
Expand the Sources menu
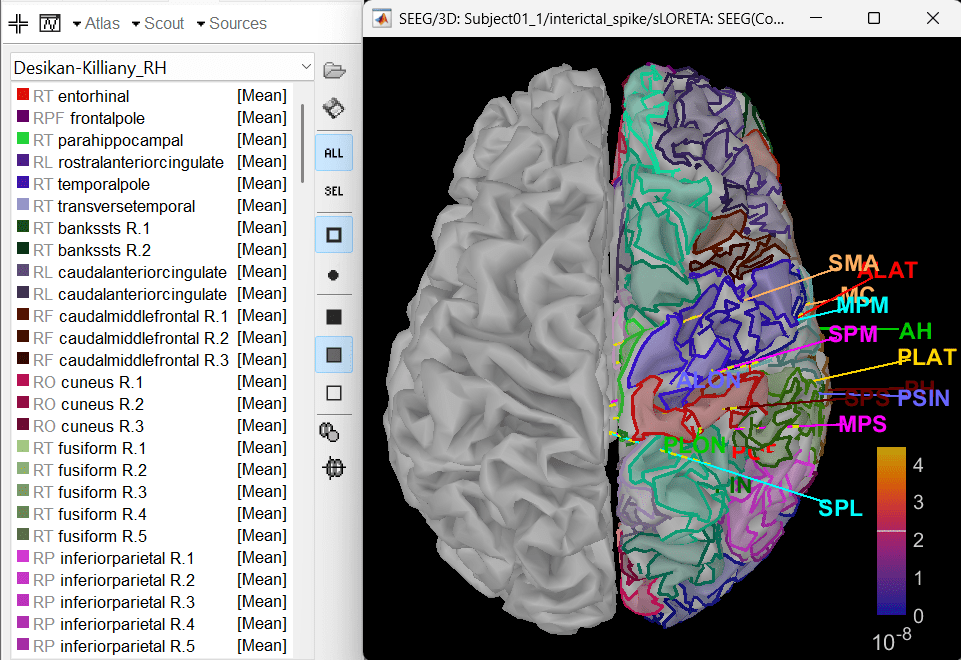coord(231,23)
